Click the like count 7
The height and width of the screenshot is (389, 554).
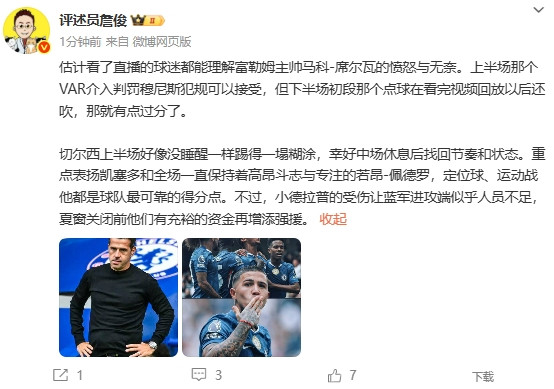[x=353, y=375]
